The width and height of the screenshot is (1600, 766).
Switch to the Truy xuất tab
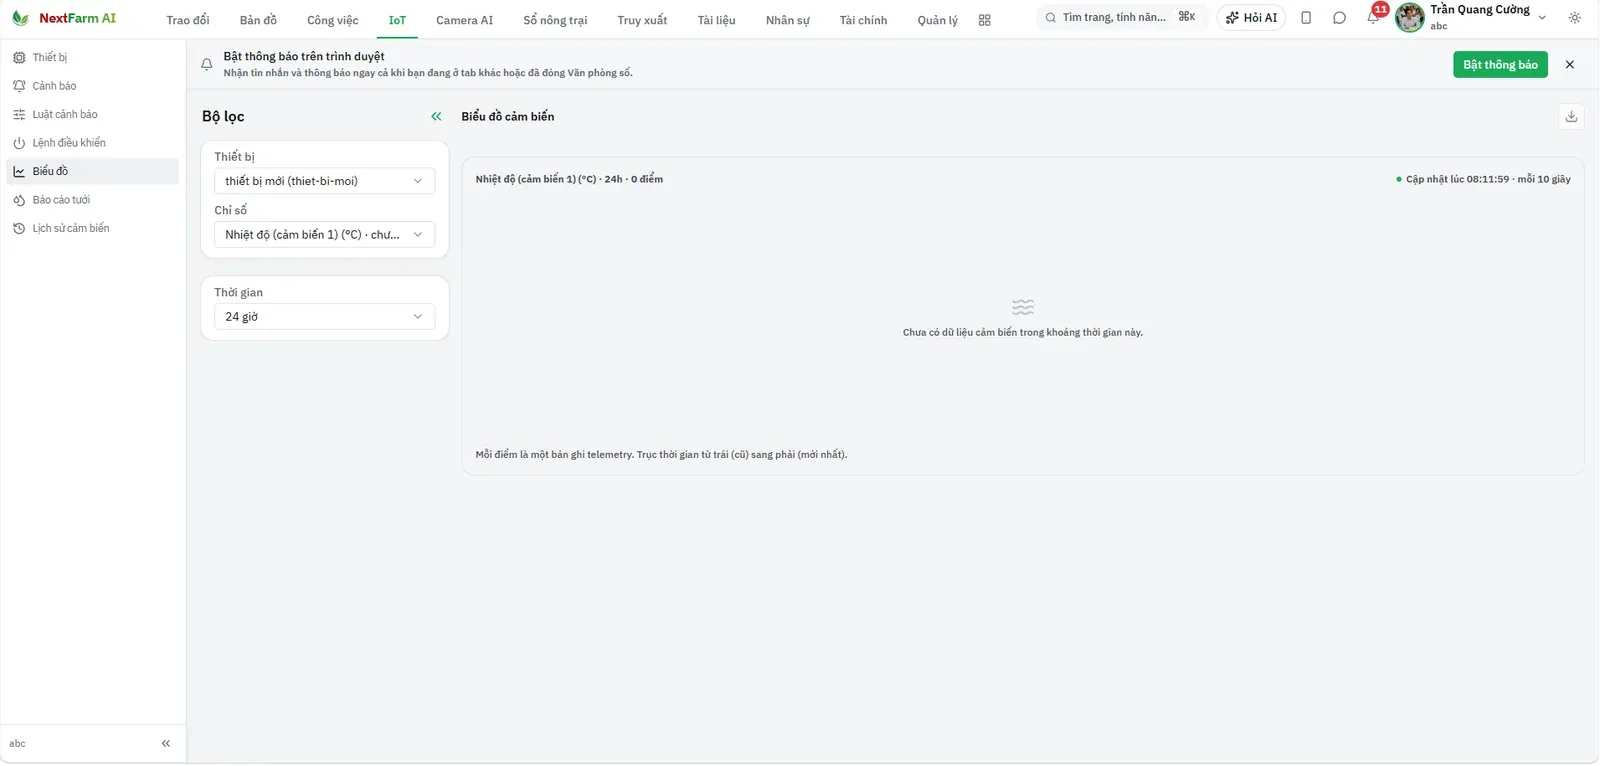[x=642, y=20]
